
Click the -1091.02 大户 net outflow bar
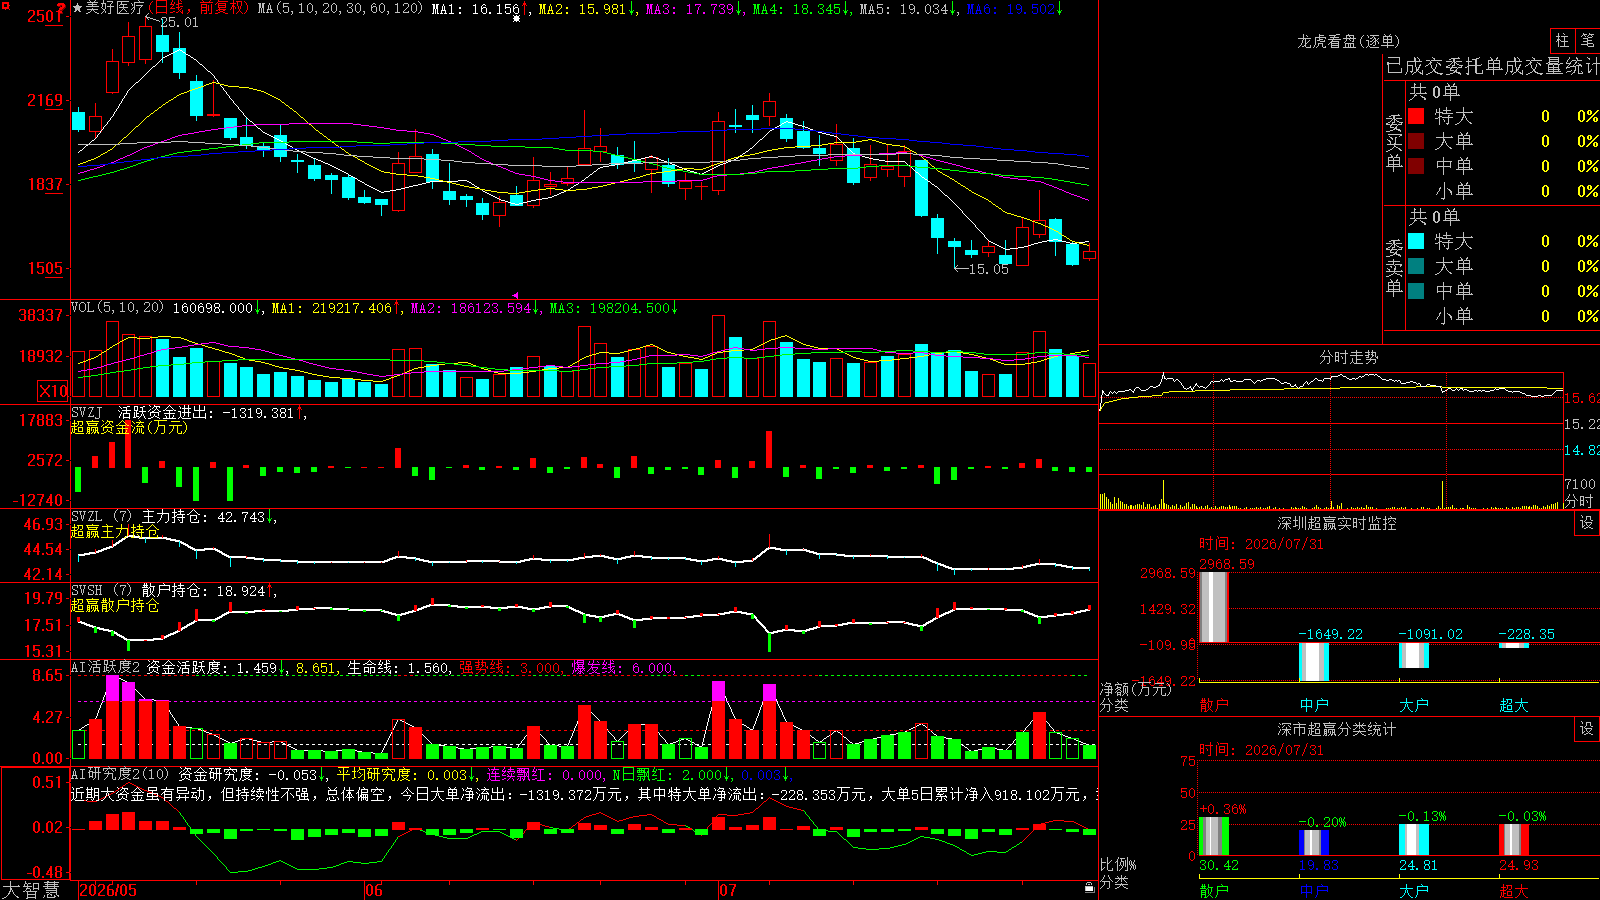click(x=1414, y=655)
